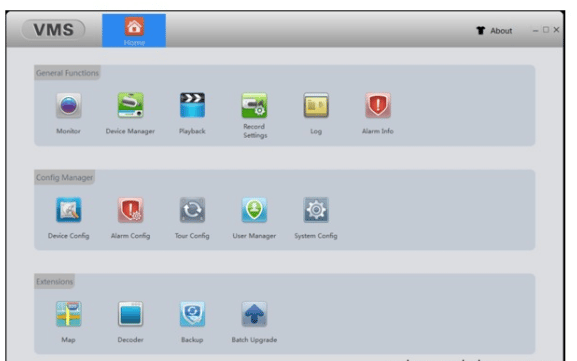
Task: Minimize the VMS window
Action: pyautogui.click(x=535, y=31)
